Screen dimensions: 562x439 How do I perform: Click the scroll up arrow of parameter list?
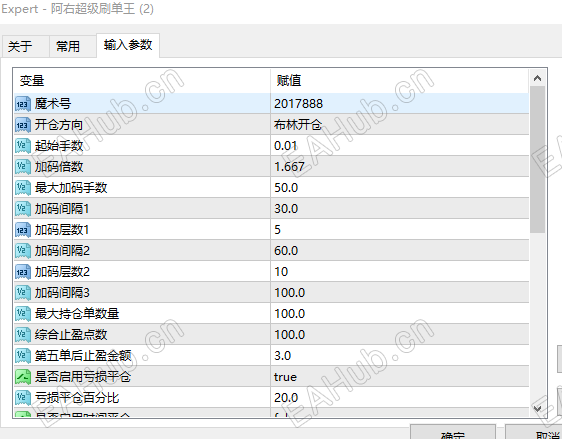(537, 78)
